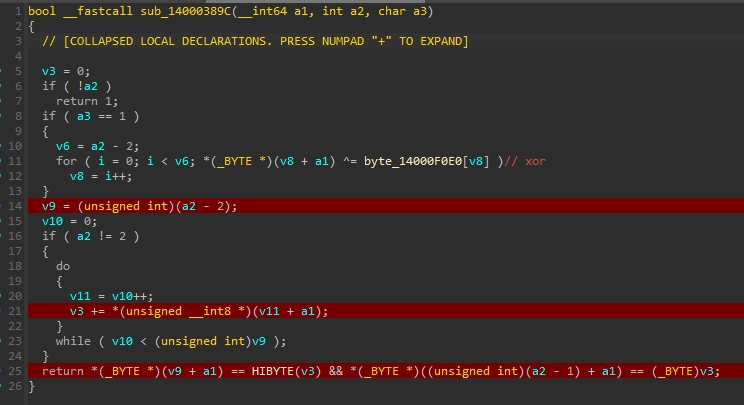
Task: Click line number 26 in the gutter
Action: (18, 386)
